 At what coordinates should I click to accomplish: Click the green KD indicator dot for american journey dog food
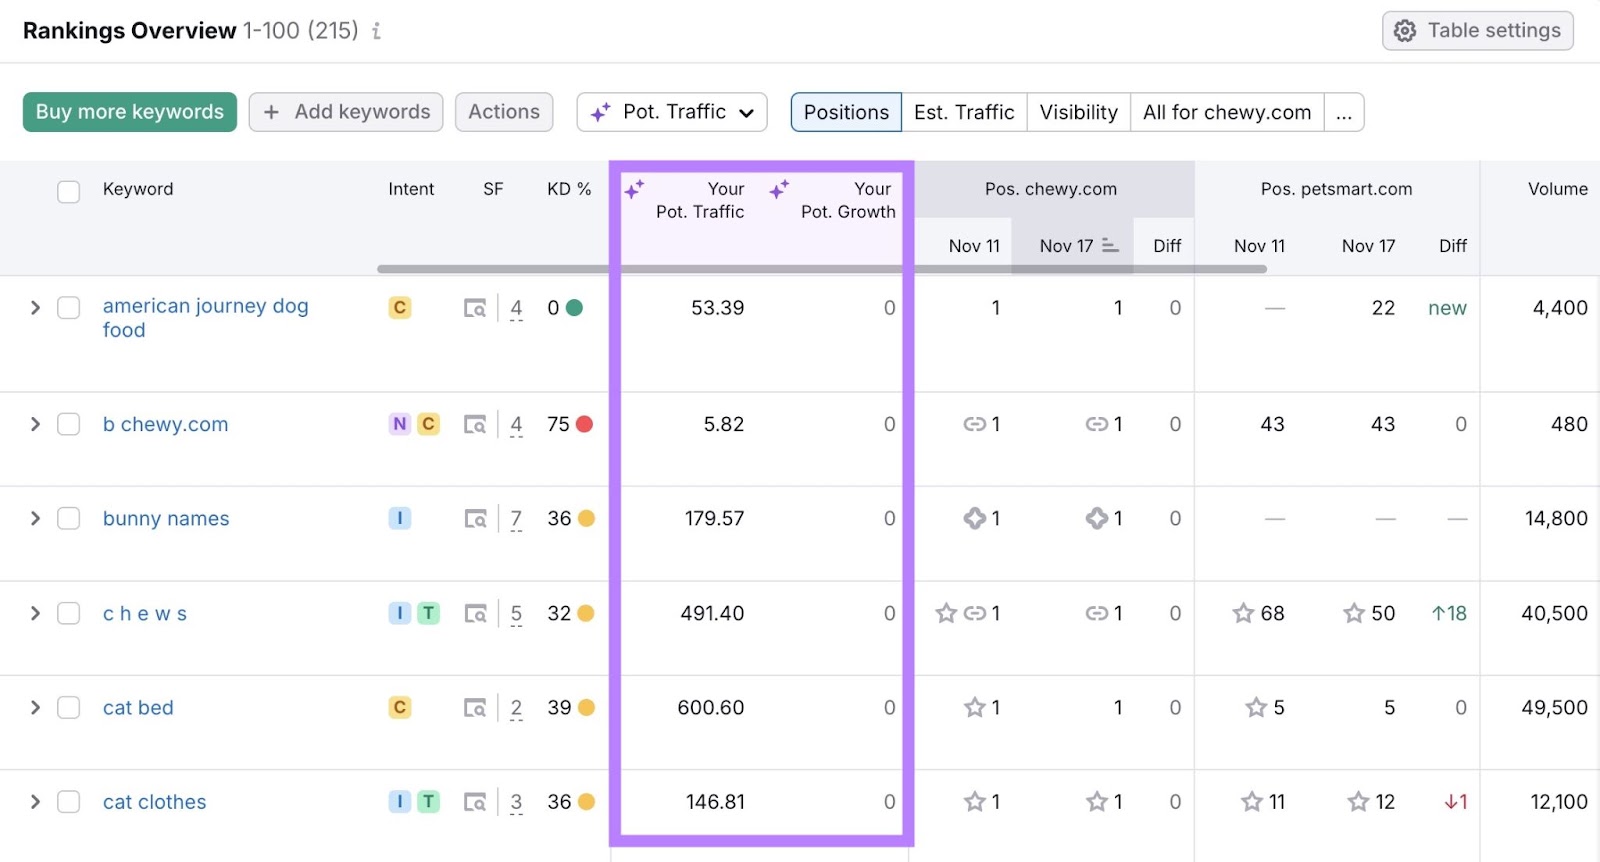pos(574,308)
